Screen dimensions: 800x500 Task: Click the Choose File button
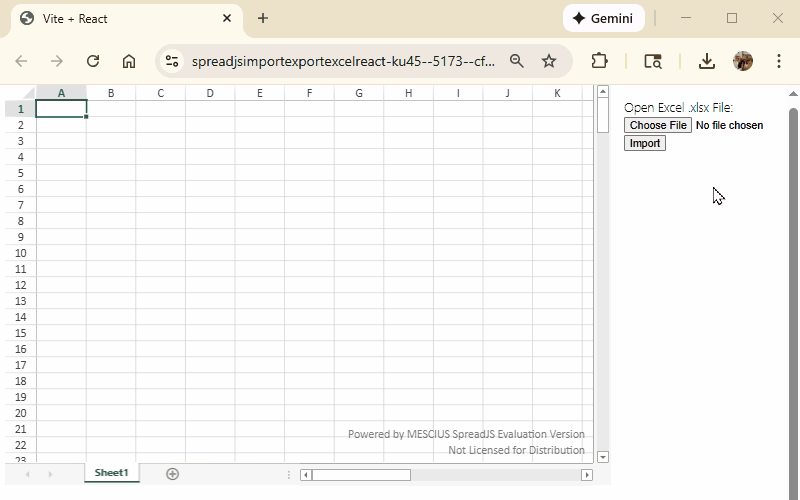click(657, 125)
